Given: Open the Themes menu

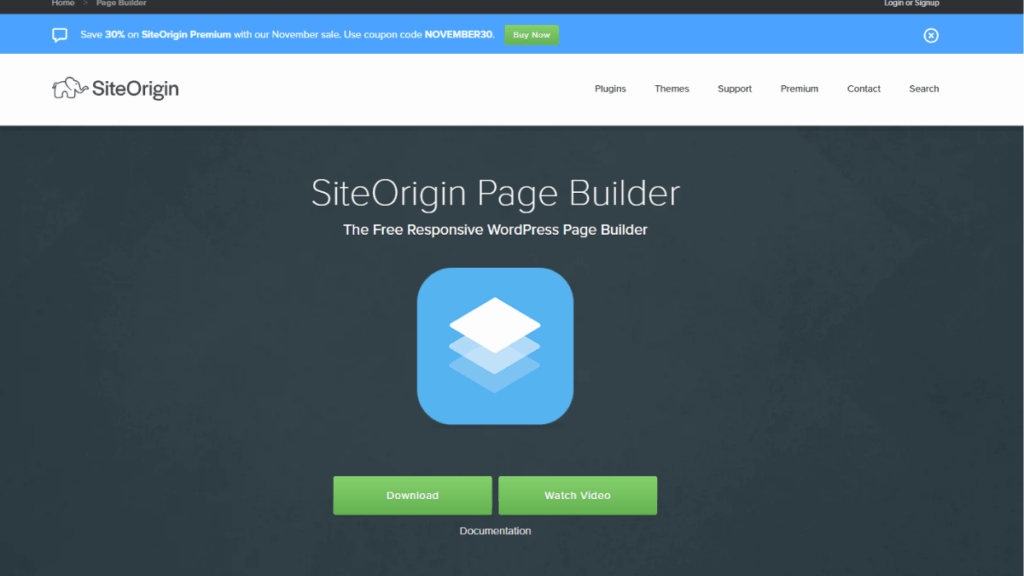Looking at the screenshot, I should coord(671,88).
